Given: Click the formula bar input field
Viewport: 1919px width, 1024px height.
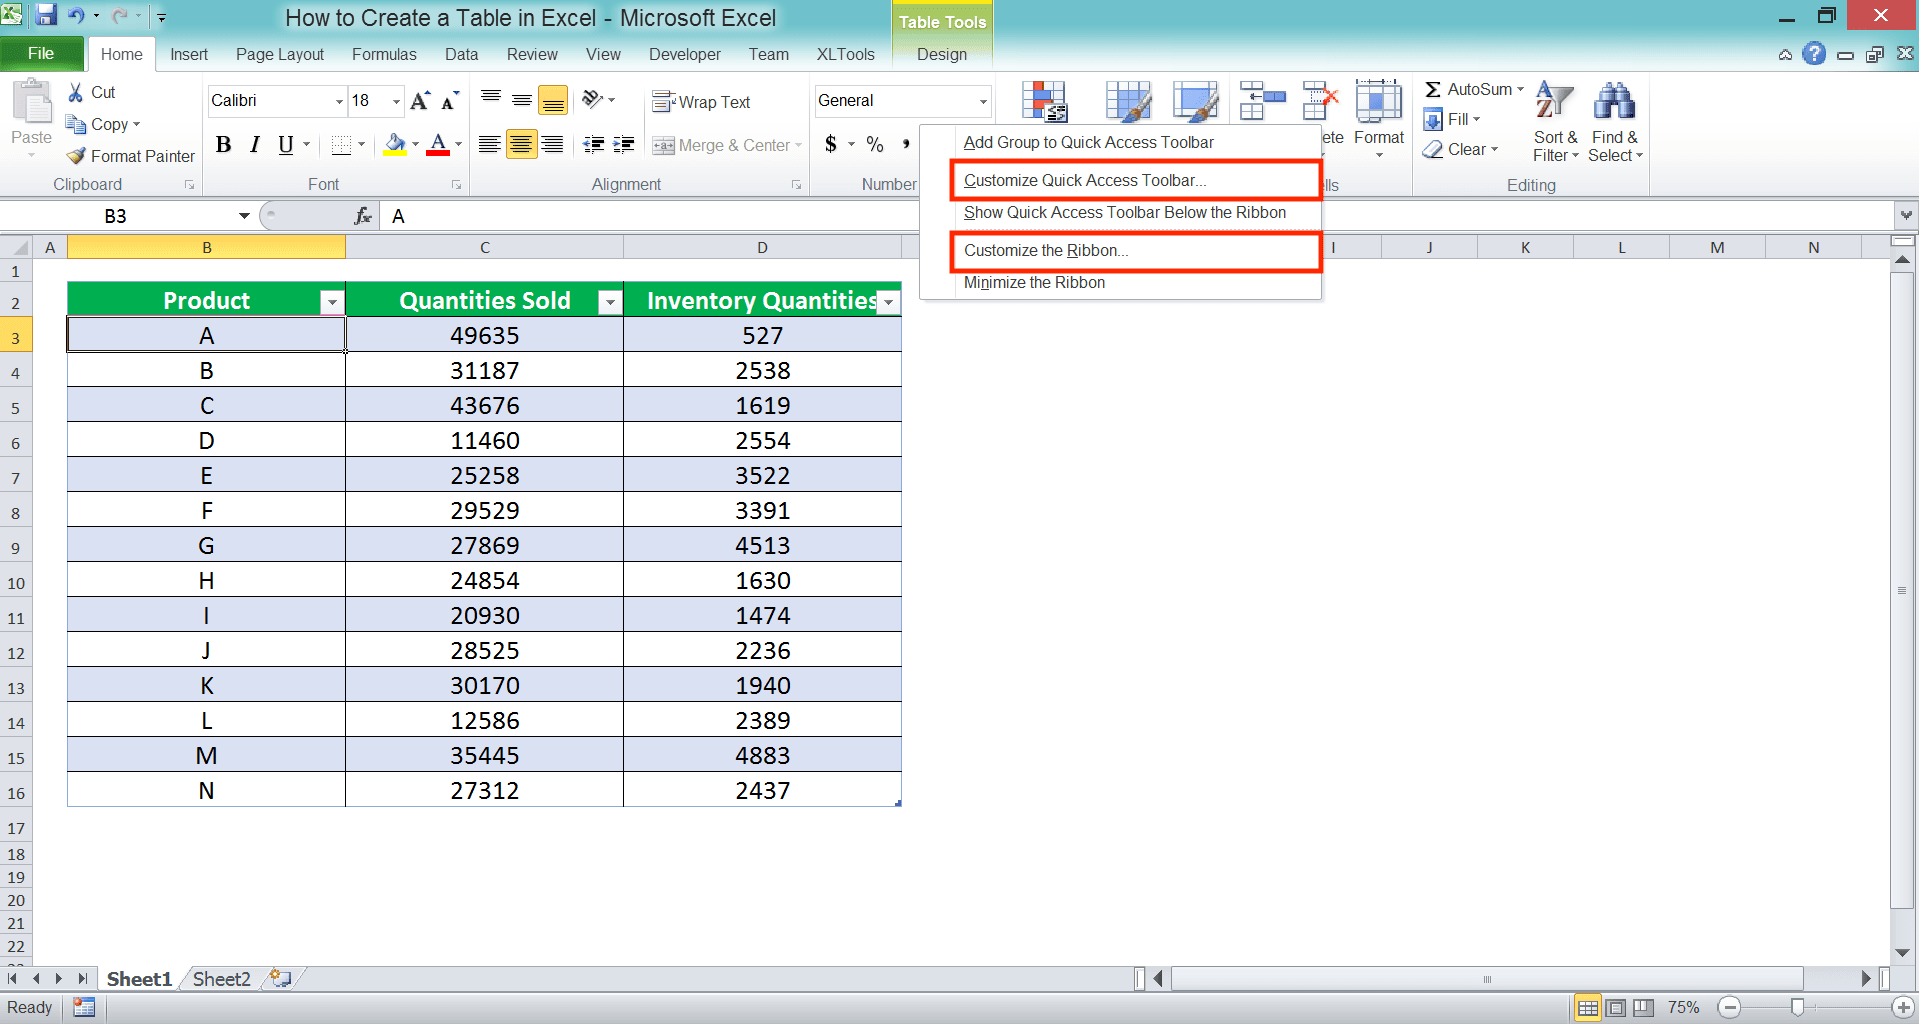Looking at the screenshot, I should pyautogui.click(x=1138, y=216).
